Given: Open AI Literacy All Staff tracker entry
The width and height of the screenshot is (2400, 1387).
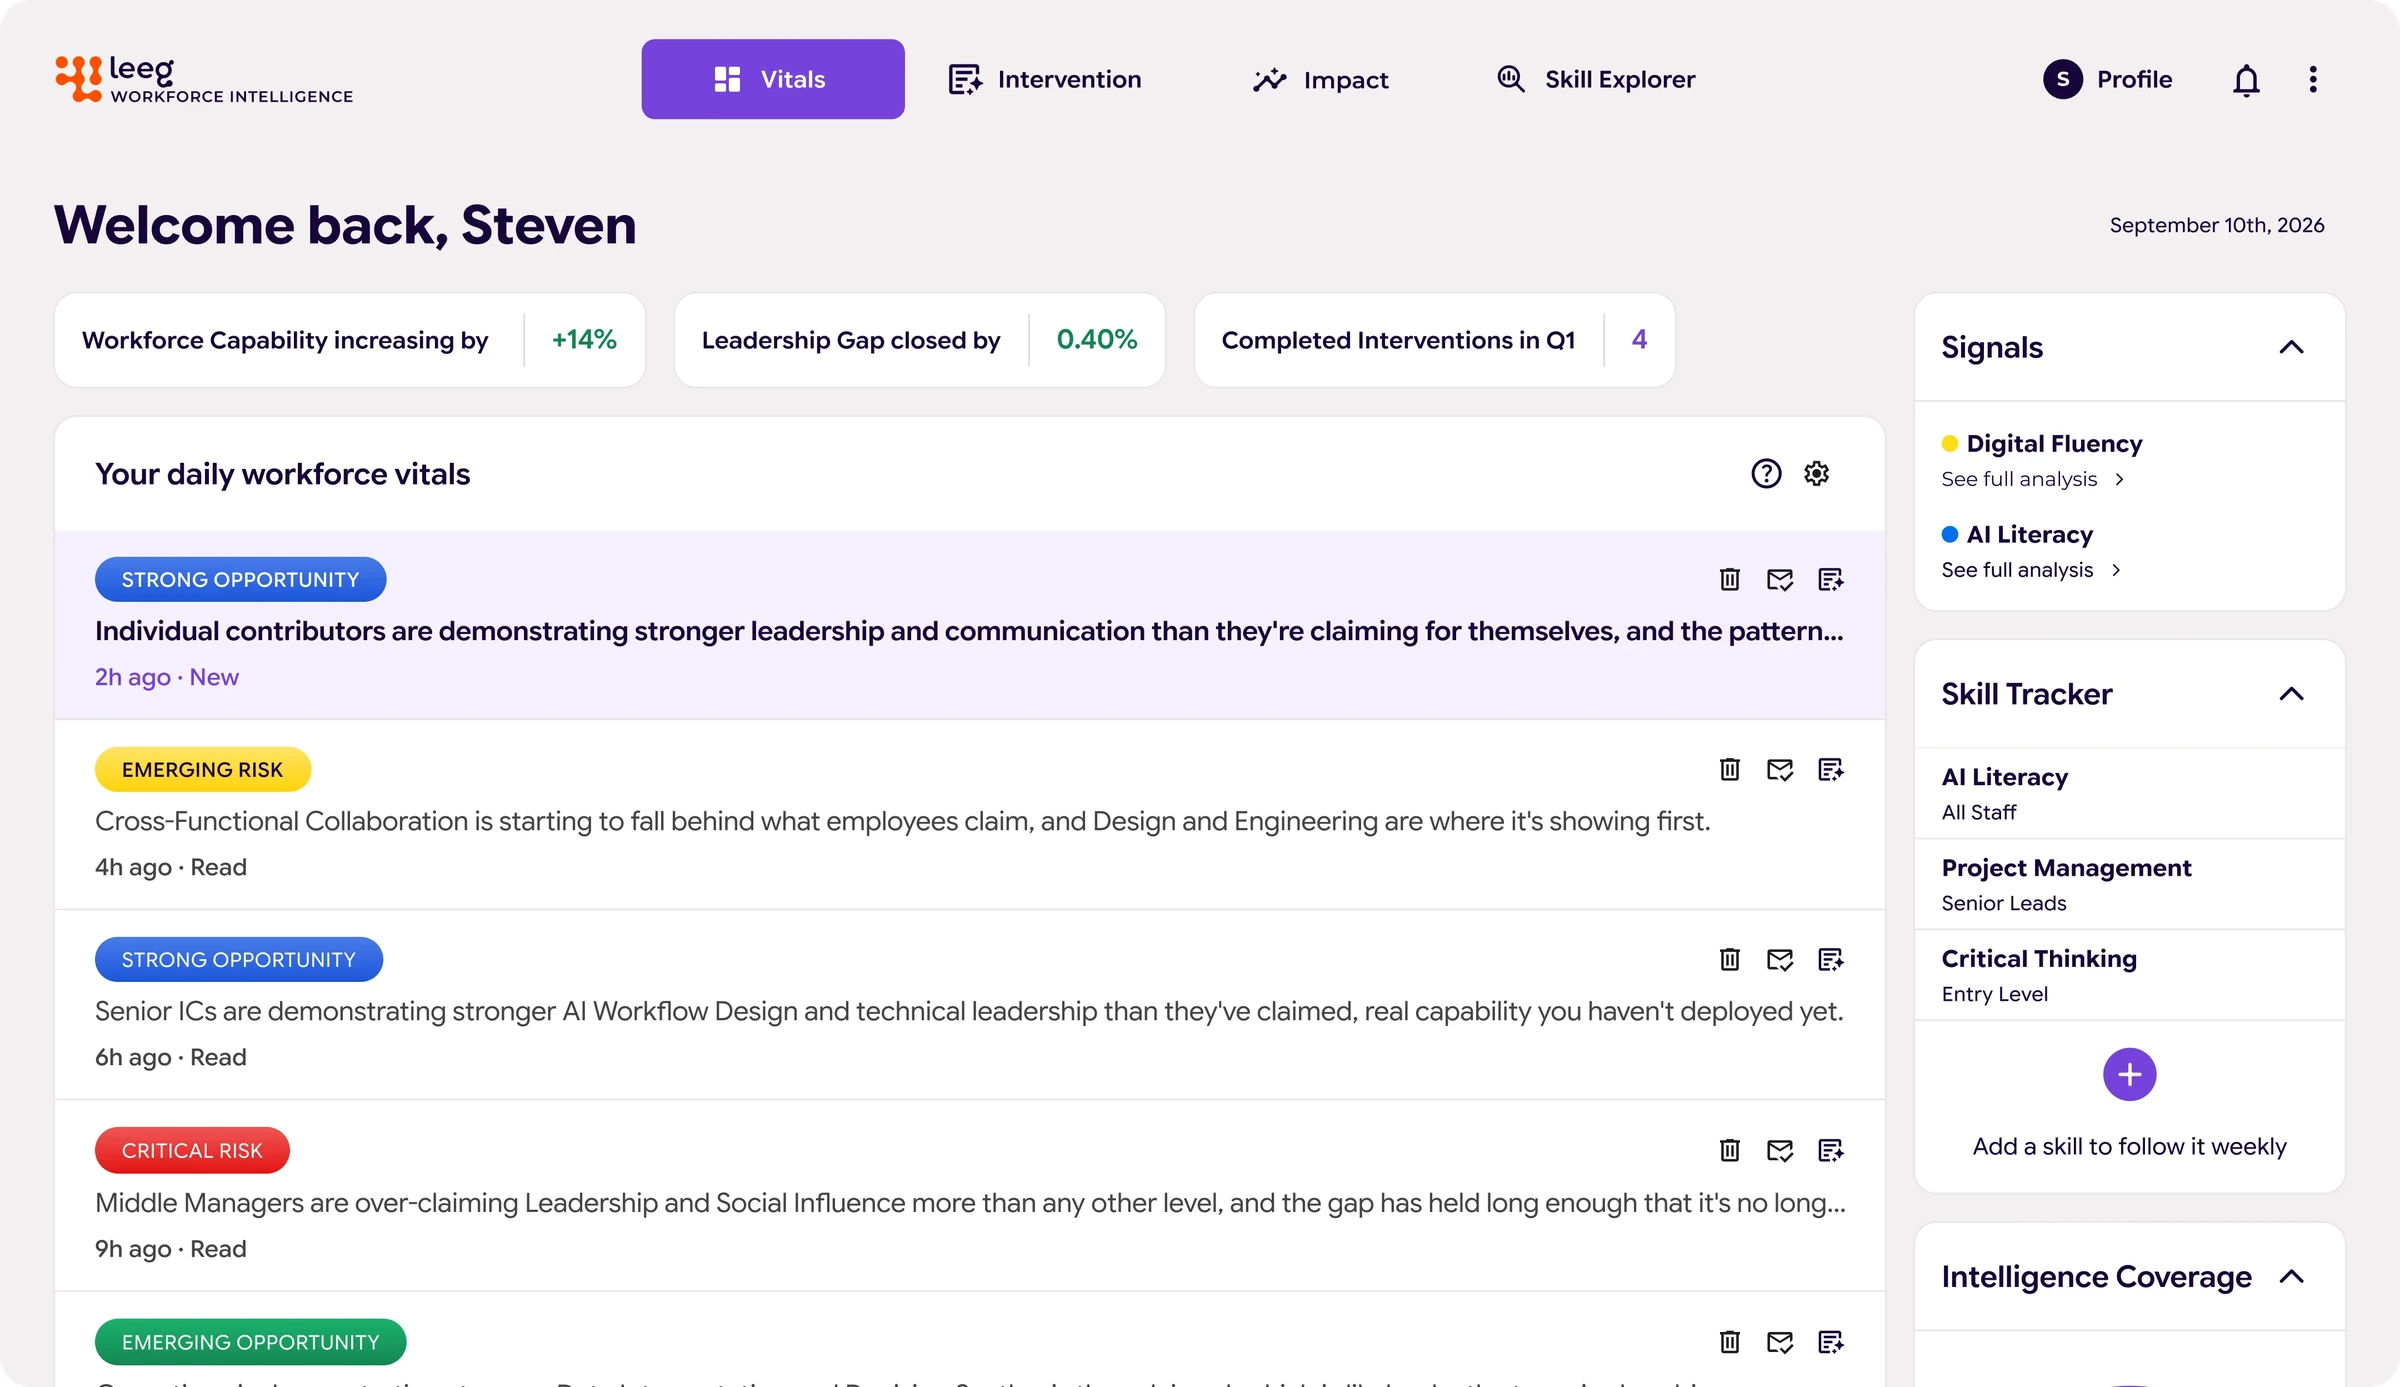Looking at the screenshot, I should click(2130, 793).
